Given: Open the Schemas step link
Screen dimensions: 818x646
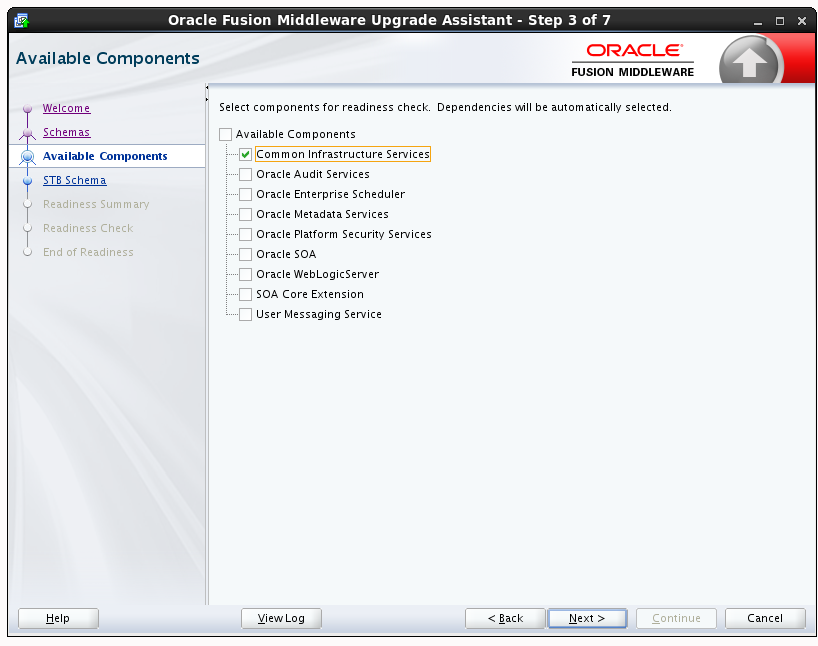Looking at the screenshot, I should (x=66, y=132).
